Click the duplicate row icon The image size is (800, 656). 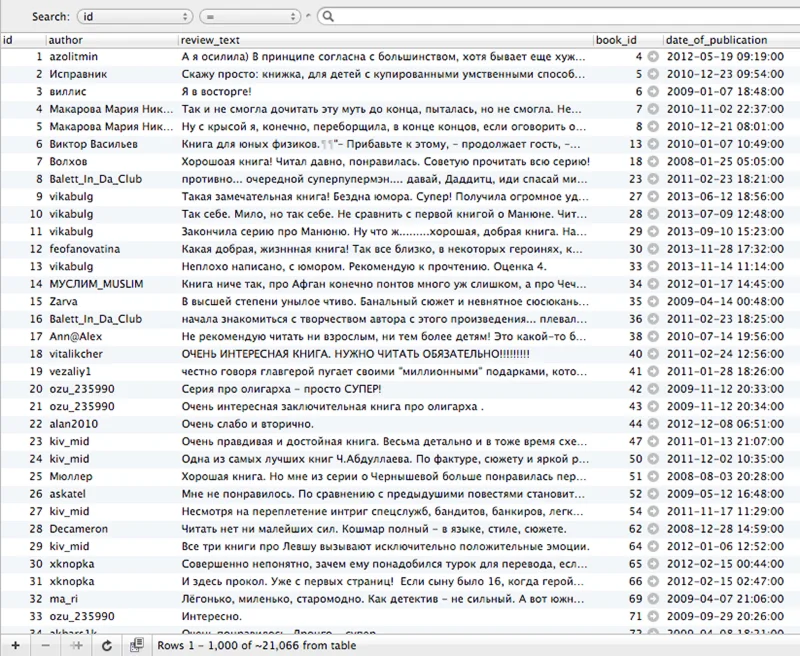(76, 645)
